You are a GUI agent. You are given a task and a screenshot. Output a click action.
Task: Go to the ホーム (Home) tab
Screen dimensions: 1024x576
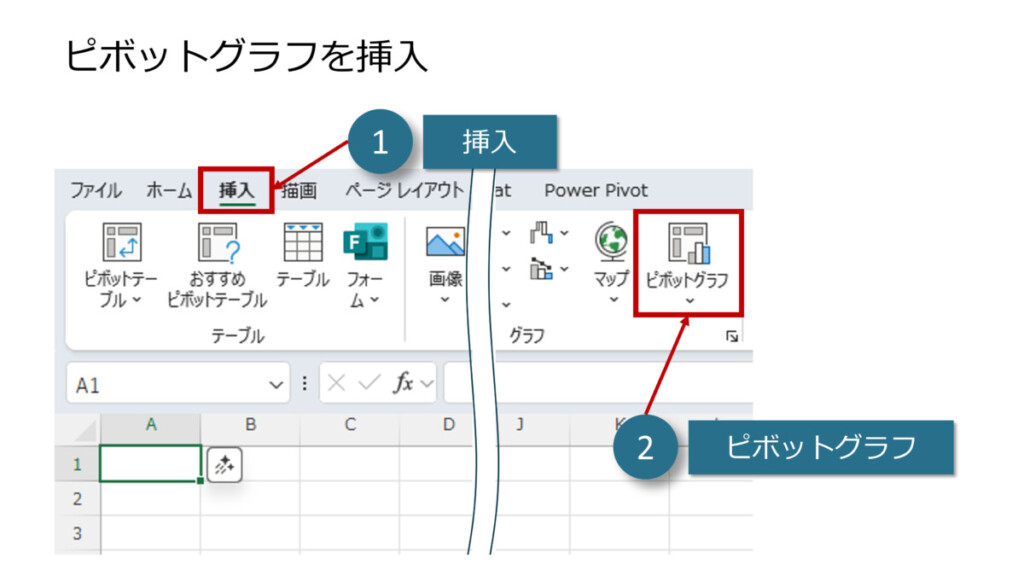(x=169, y=190)
